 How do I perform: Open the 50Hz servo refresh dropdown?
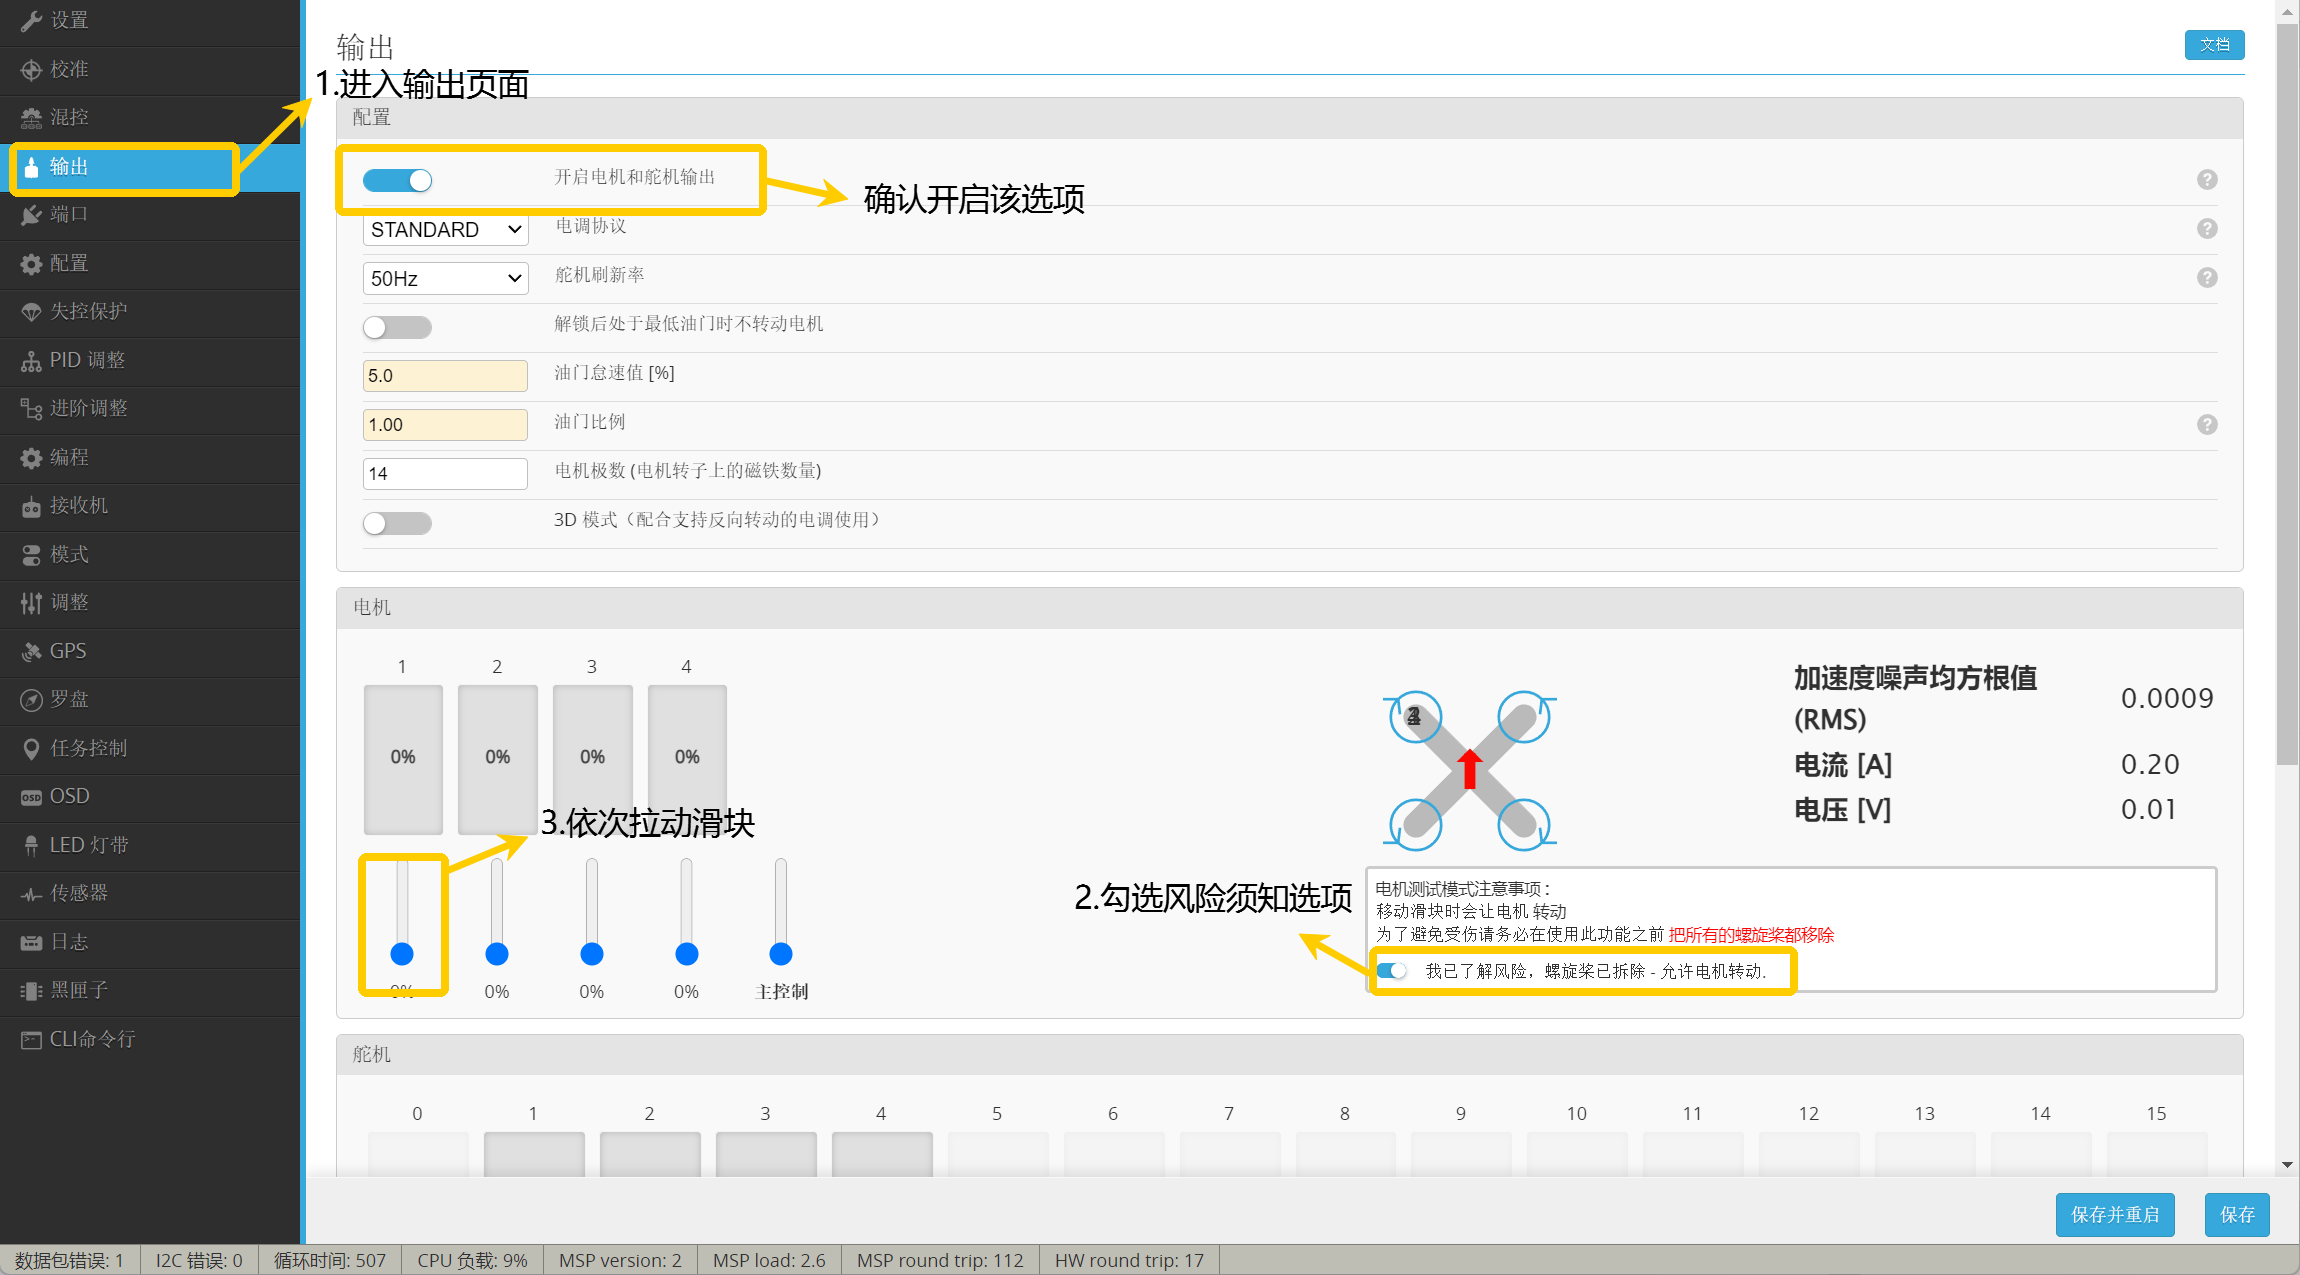445,279
